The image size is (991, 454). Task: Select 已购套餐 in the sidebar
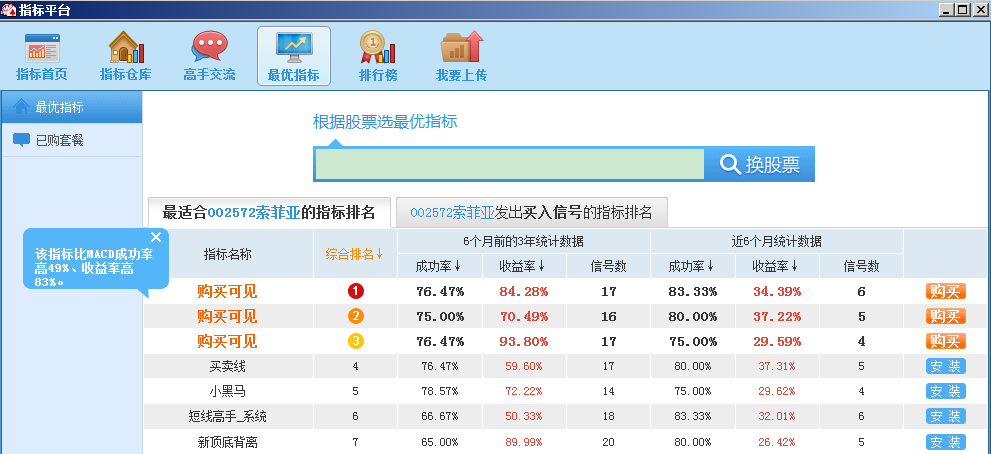tap(59, 140)
